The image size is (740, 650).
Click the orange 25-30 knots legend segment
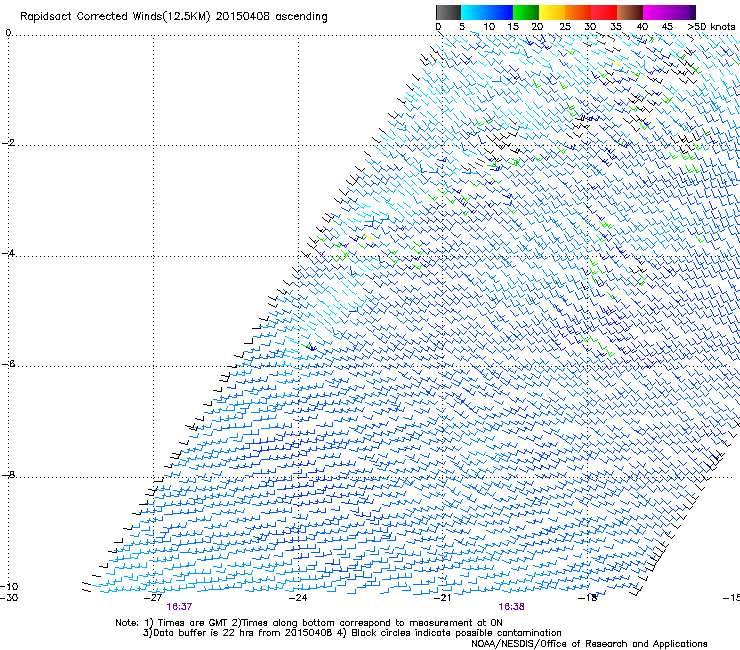click(578, 12)
